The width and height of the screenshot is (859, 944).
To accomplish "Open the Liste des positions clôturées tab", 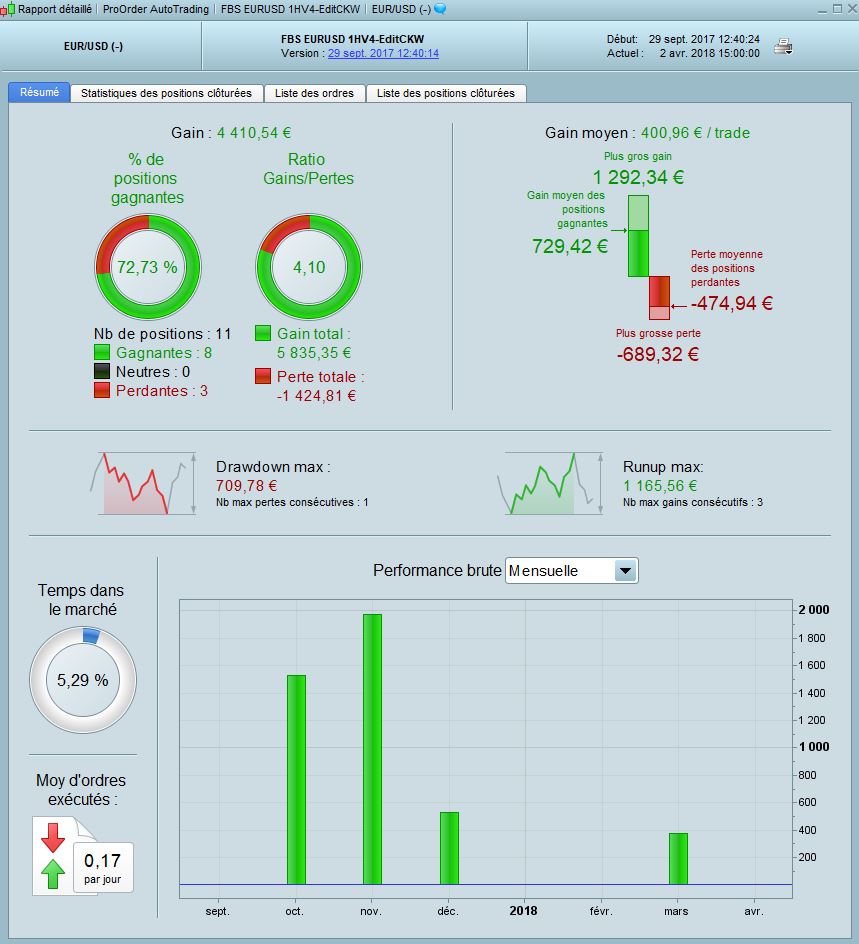I will point(445,93).
